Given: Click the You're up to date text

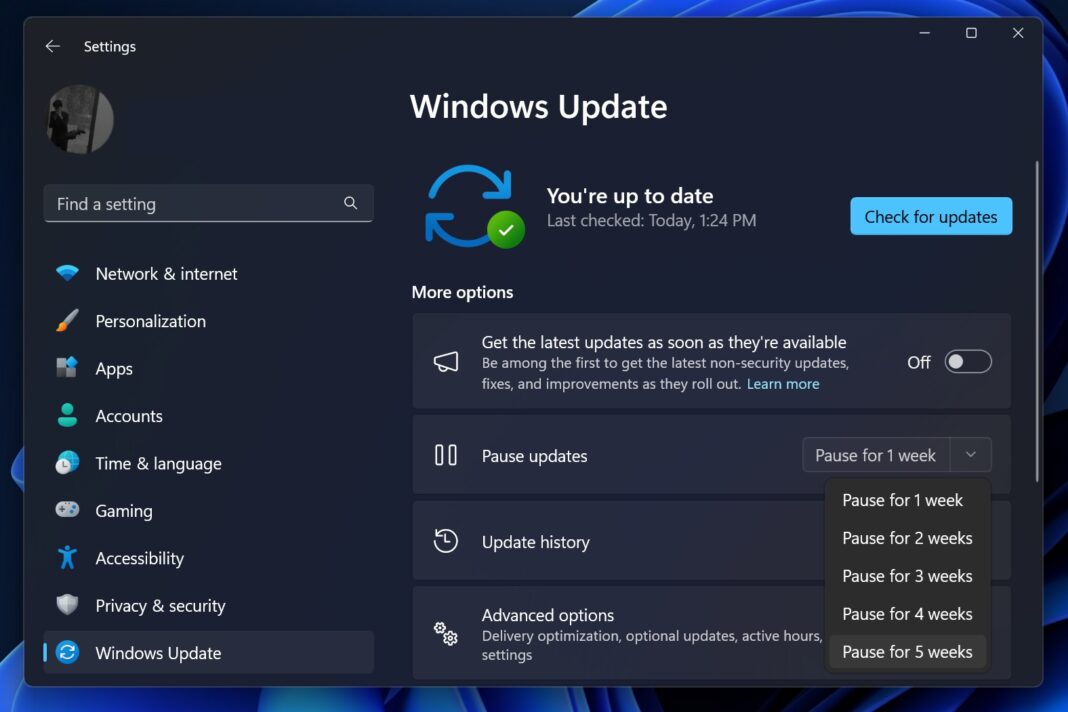Looking at the screenshot, I should tap(630, 196).
